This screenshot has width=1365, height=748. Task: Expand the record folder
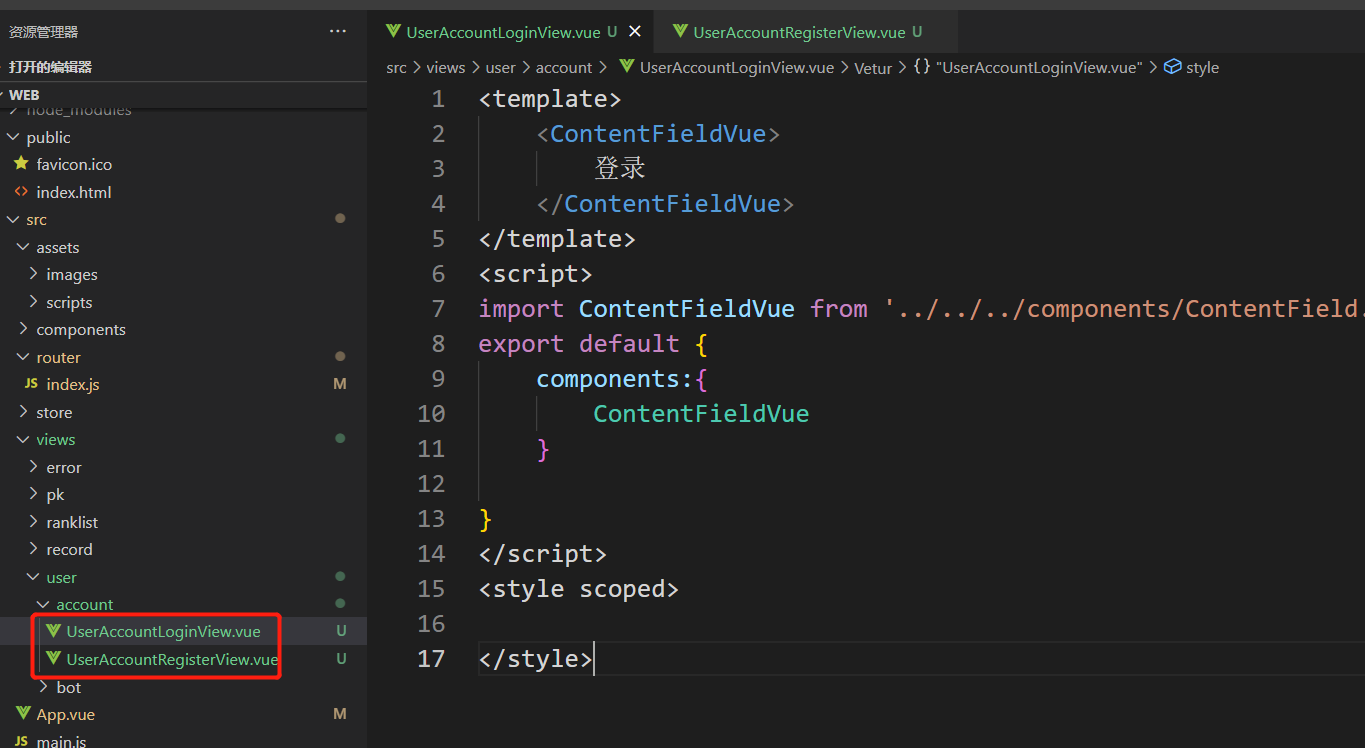33,549
